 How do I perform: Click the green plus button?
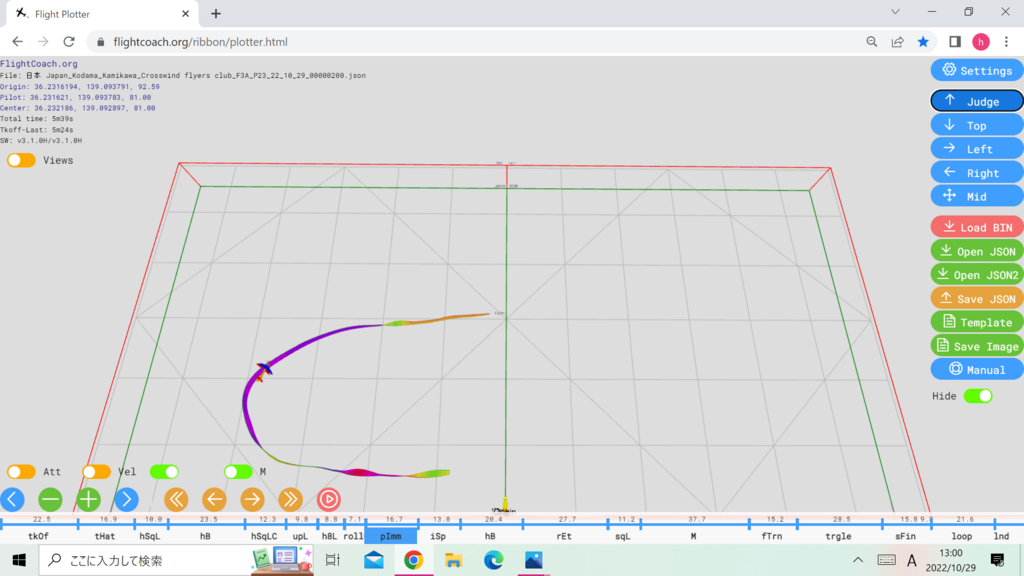pyautogui.click(x=88, y=500)
